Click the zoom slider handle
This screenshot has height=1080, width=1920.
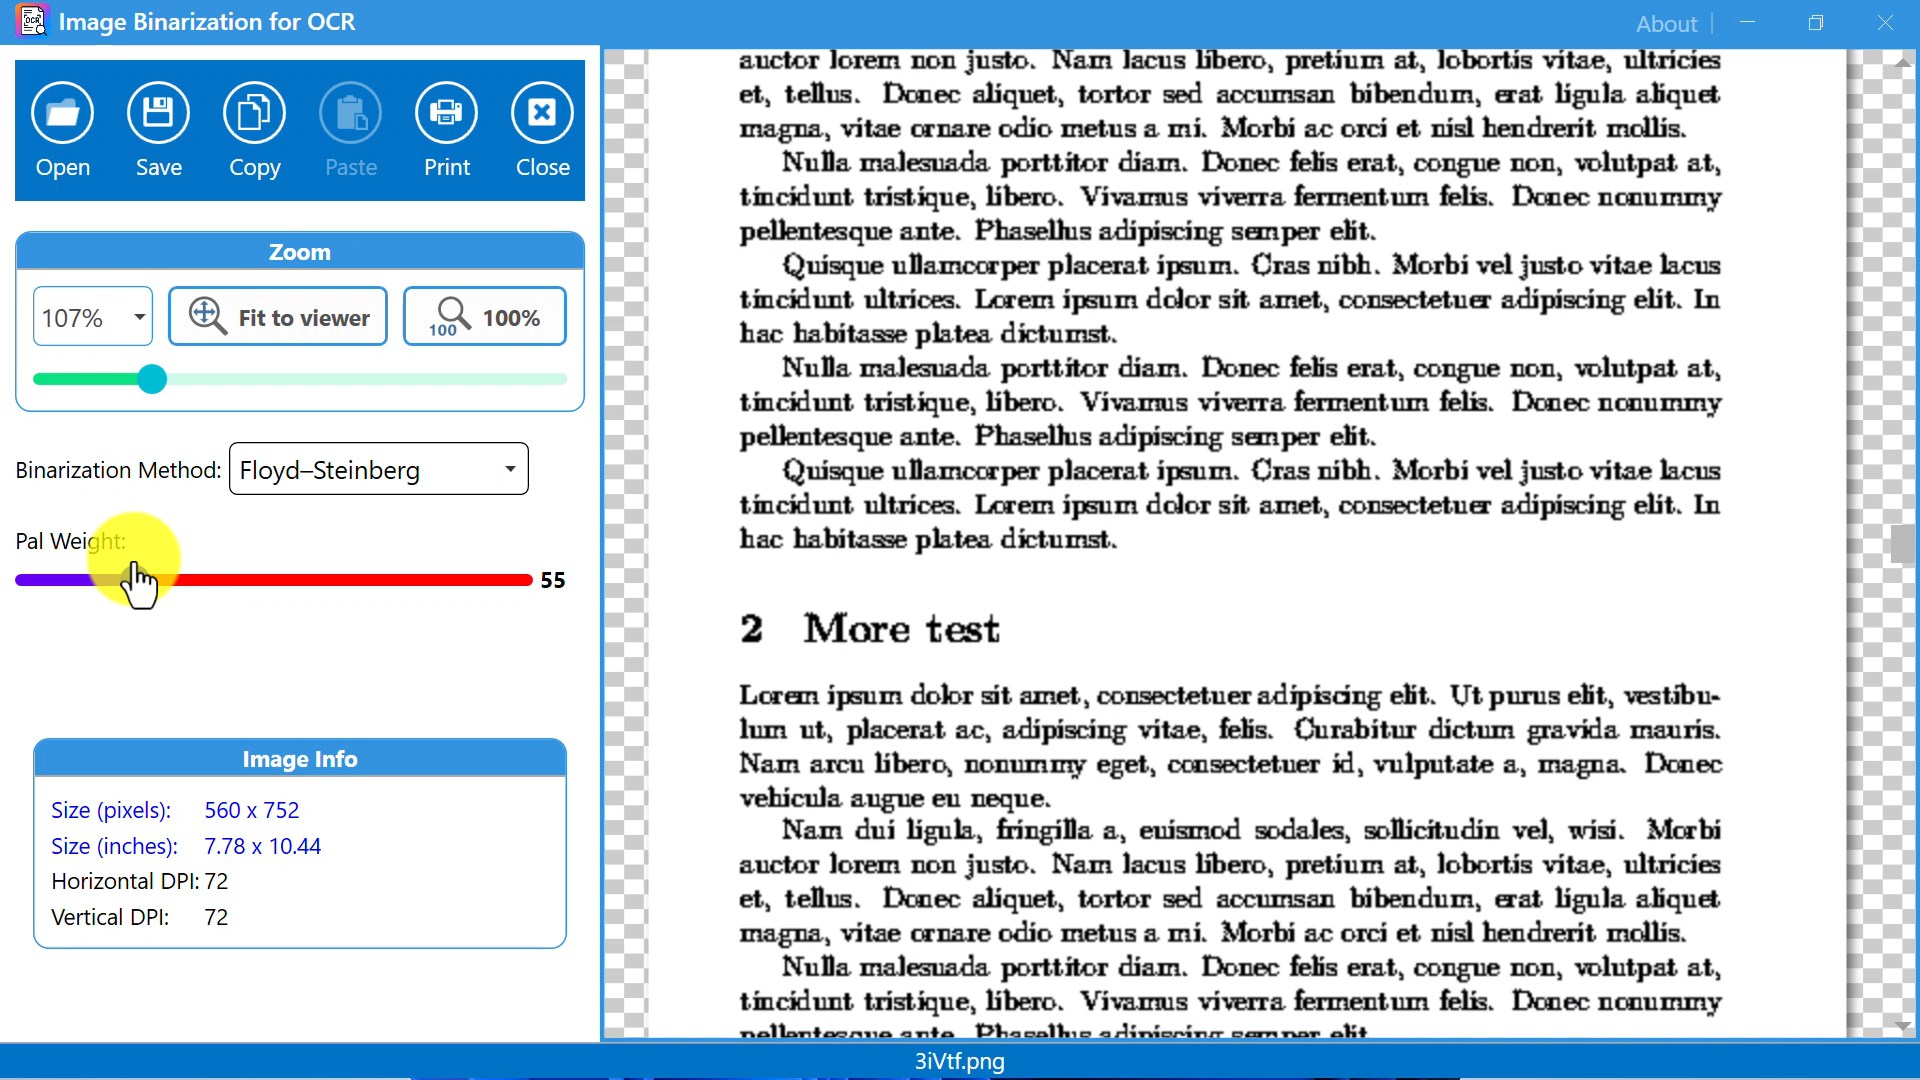152,379
